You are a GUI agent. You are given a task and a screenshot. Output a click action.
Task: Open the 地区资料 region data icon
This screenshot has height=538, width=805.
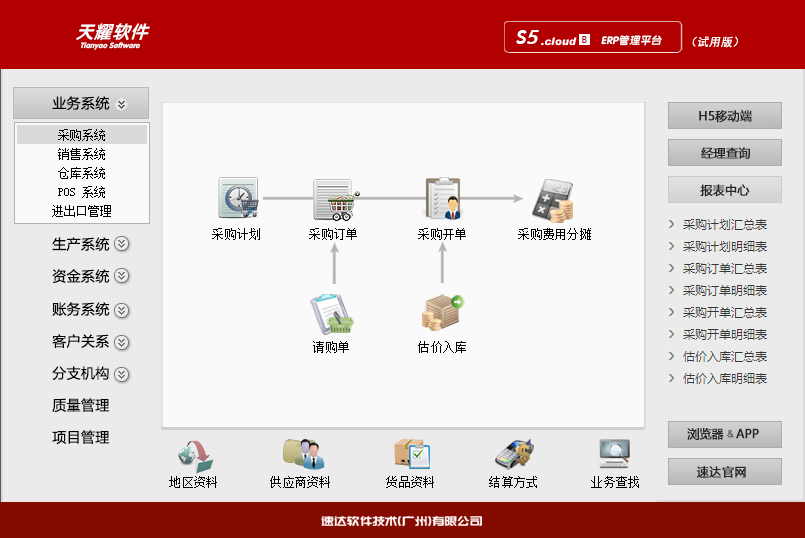point(194,456)
